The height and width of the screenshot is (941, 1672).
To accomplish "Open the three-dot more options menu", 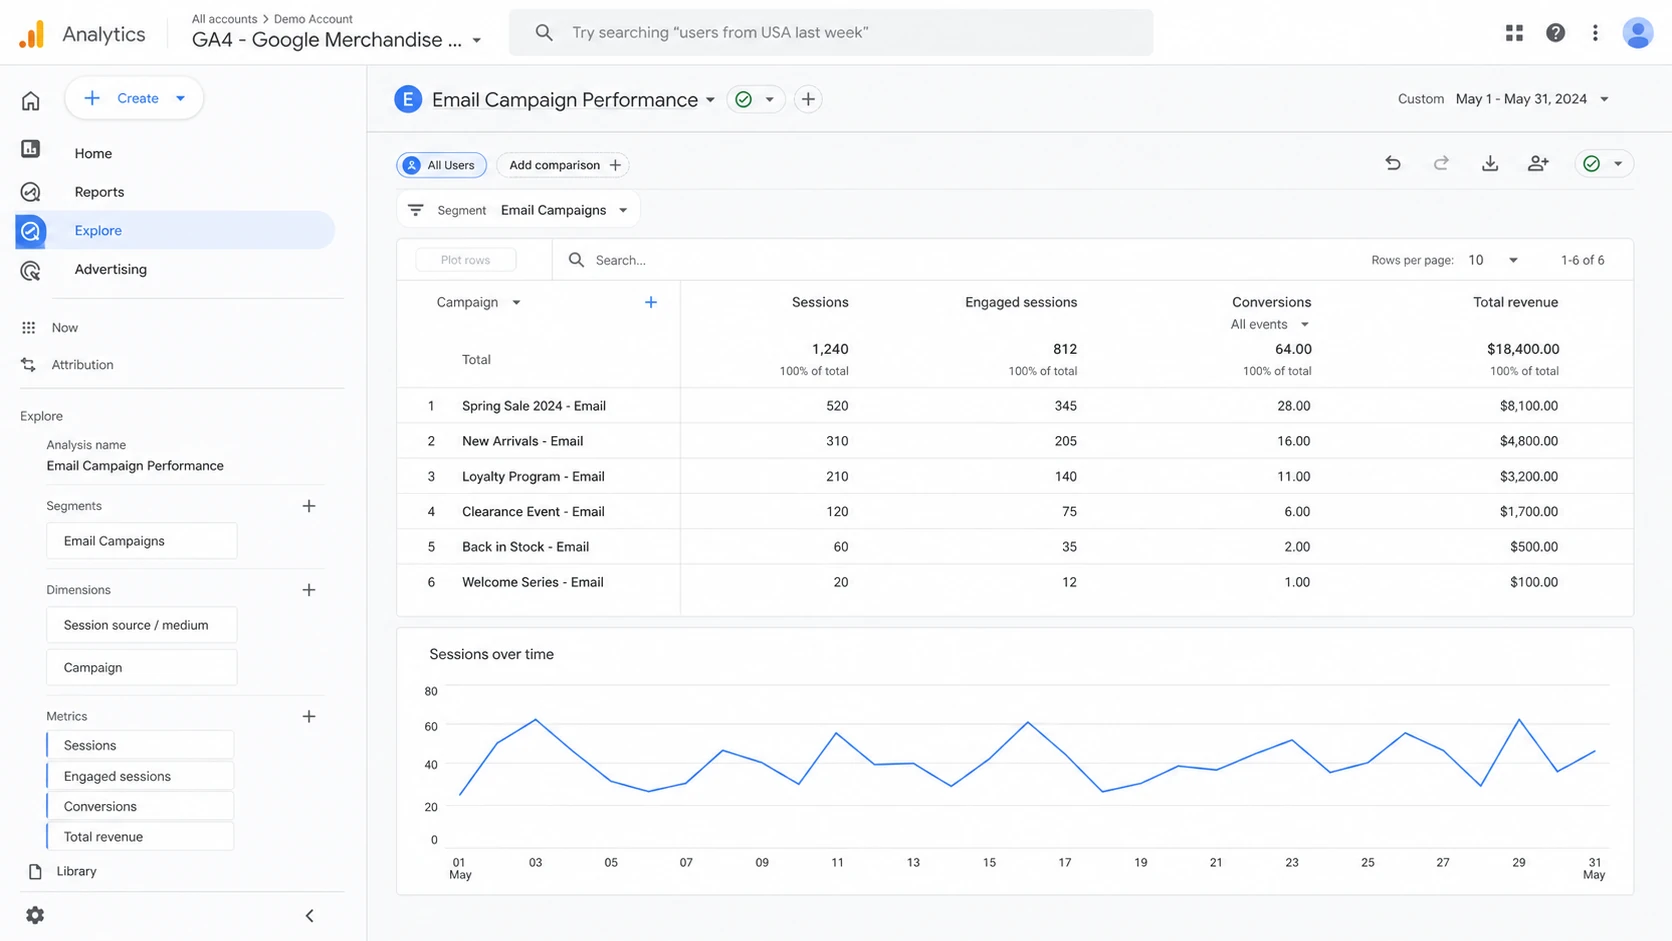I will (x=1595, y=33).
